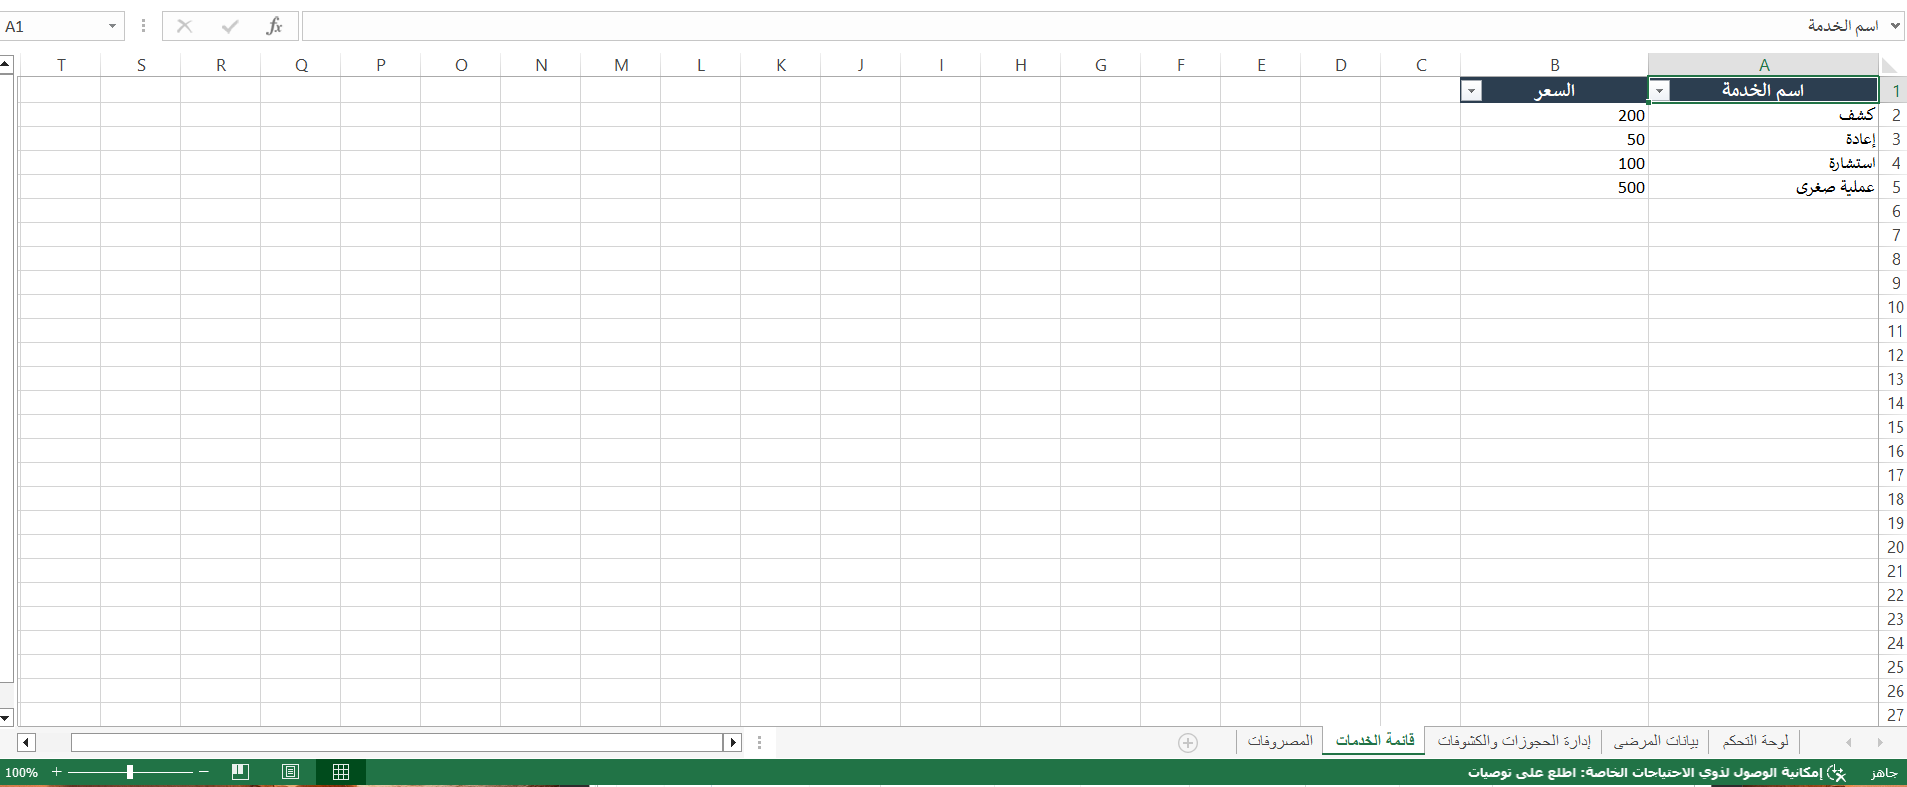Image resolution: width=1907 pixels, height=787 pixels.
Task: Click the 100% zoom level button
Action: pyautogui.click(x=21, y=772)
